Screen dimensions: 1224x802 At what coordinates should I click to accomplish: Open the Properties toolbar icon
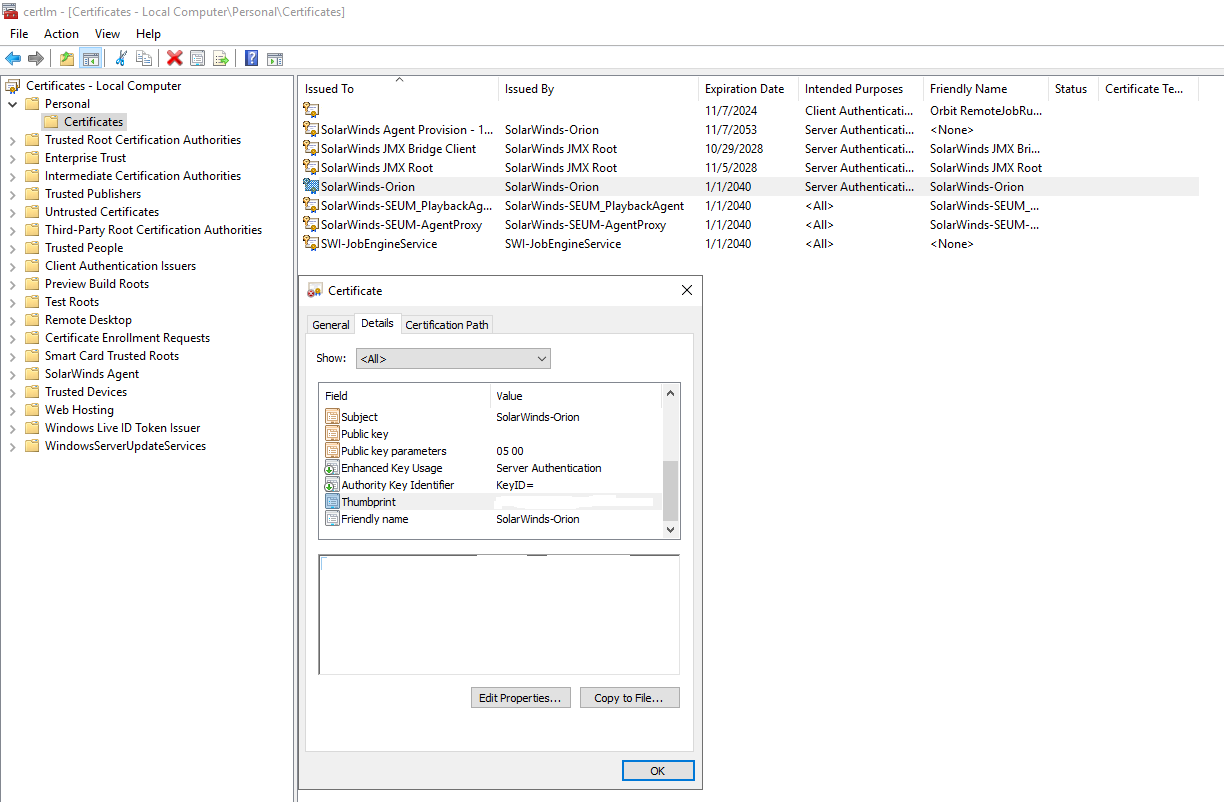198,58
